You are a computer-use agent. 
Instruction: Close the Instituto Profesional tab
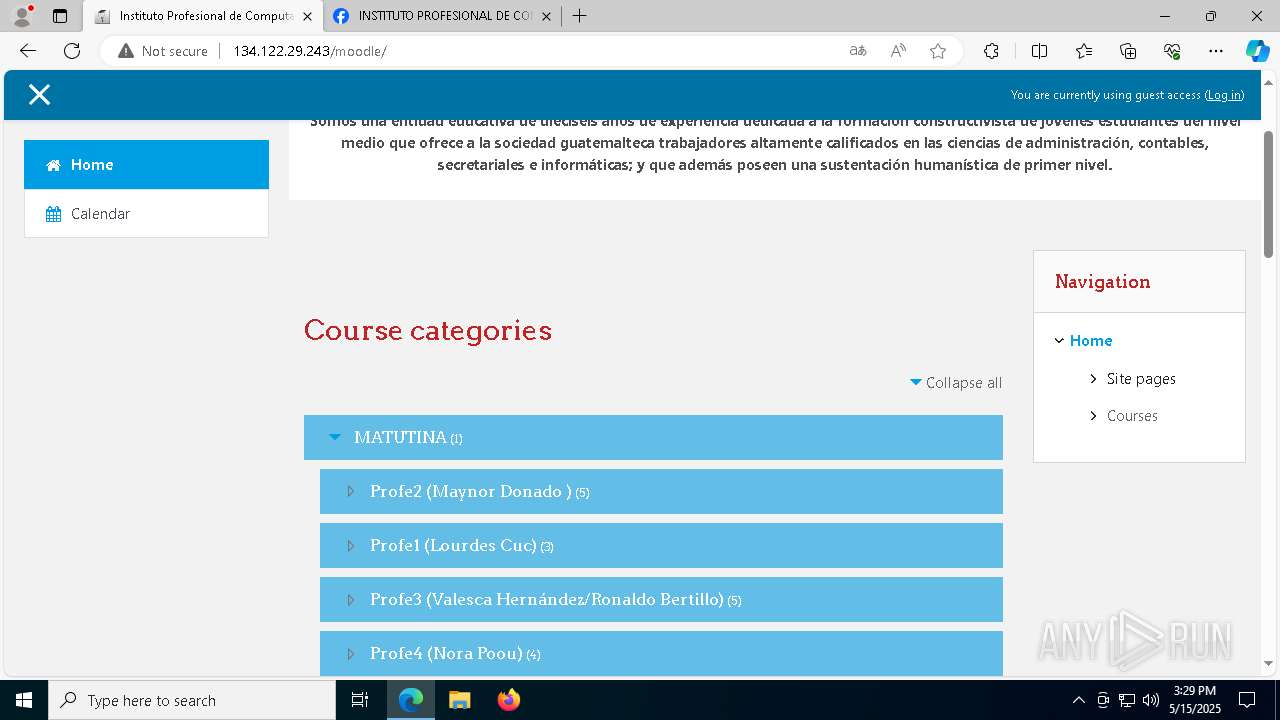pos(307,16)
